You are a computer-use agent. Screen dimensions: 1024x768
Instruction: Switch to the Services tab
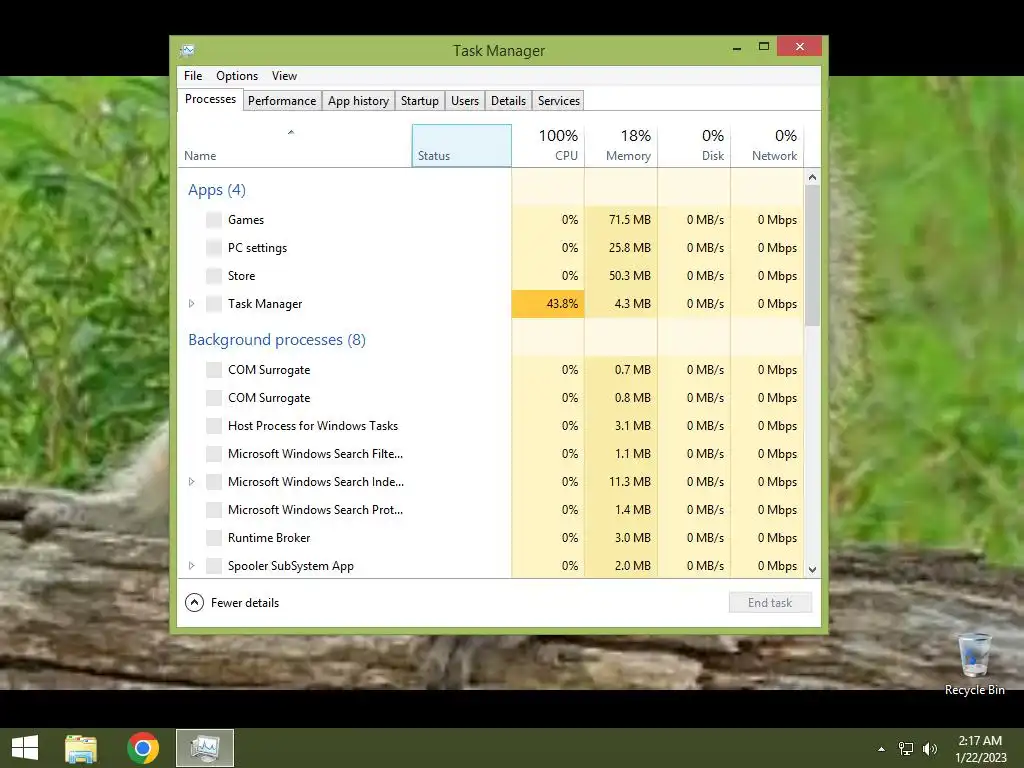coord(559,101)
